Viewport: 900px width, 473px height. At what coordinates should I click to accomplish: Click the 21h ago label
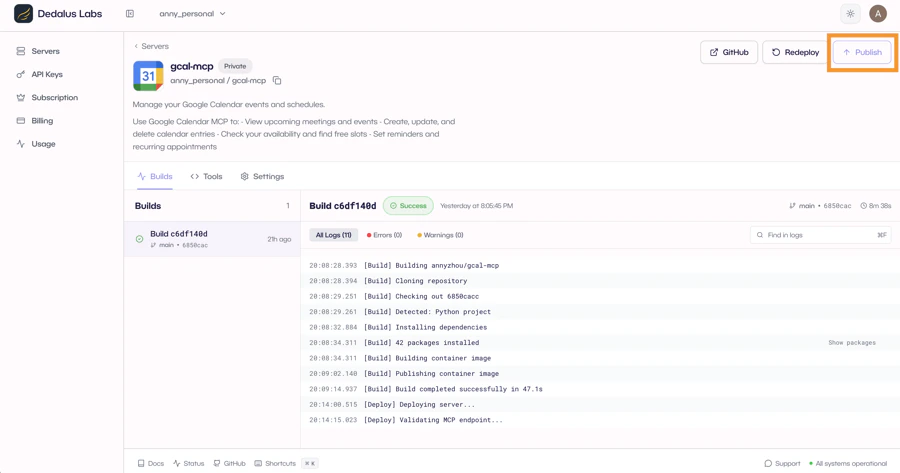(279, 239)
